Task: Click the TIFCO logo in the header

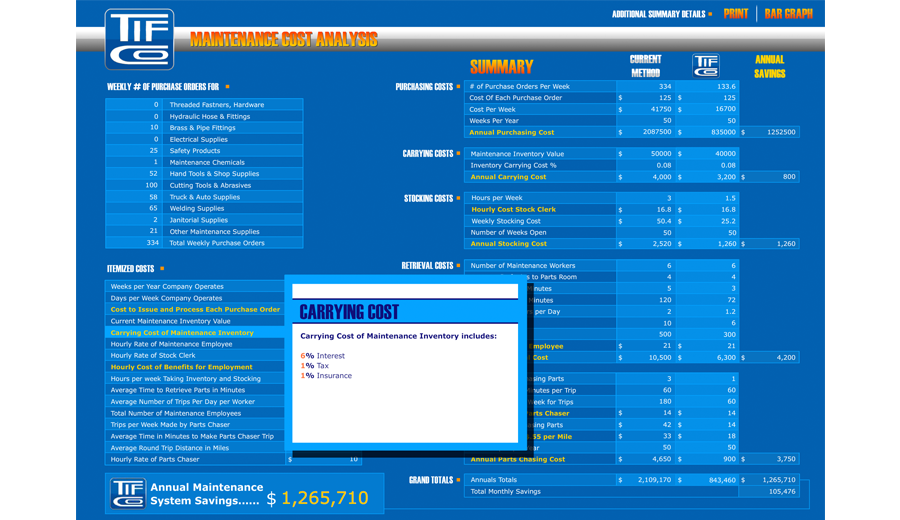Action: [x=139, y=39]
